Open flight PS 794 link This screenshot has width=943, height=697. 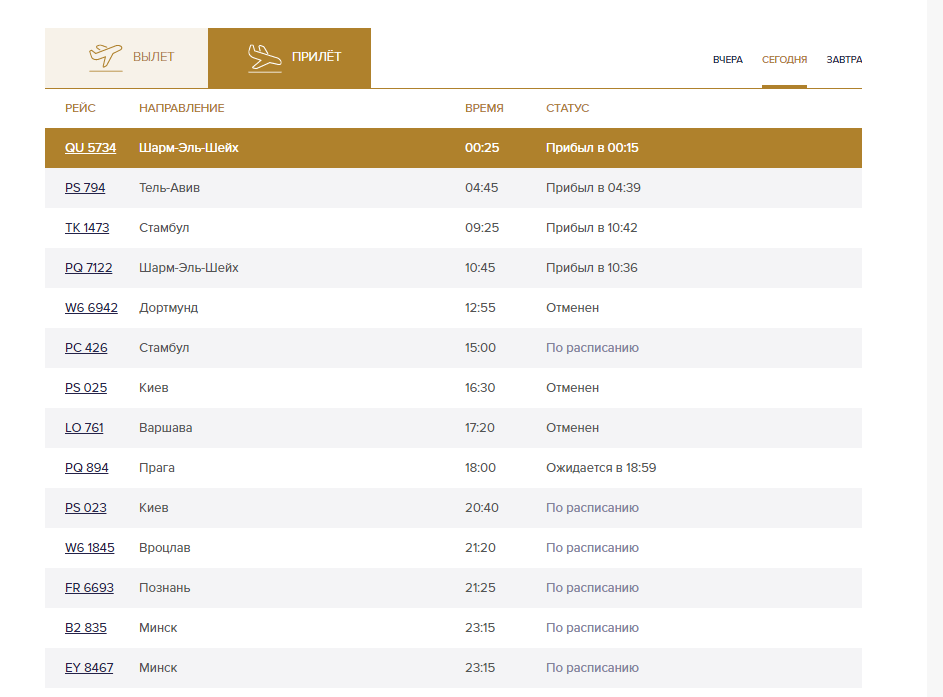coord(85,188)
